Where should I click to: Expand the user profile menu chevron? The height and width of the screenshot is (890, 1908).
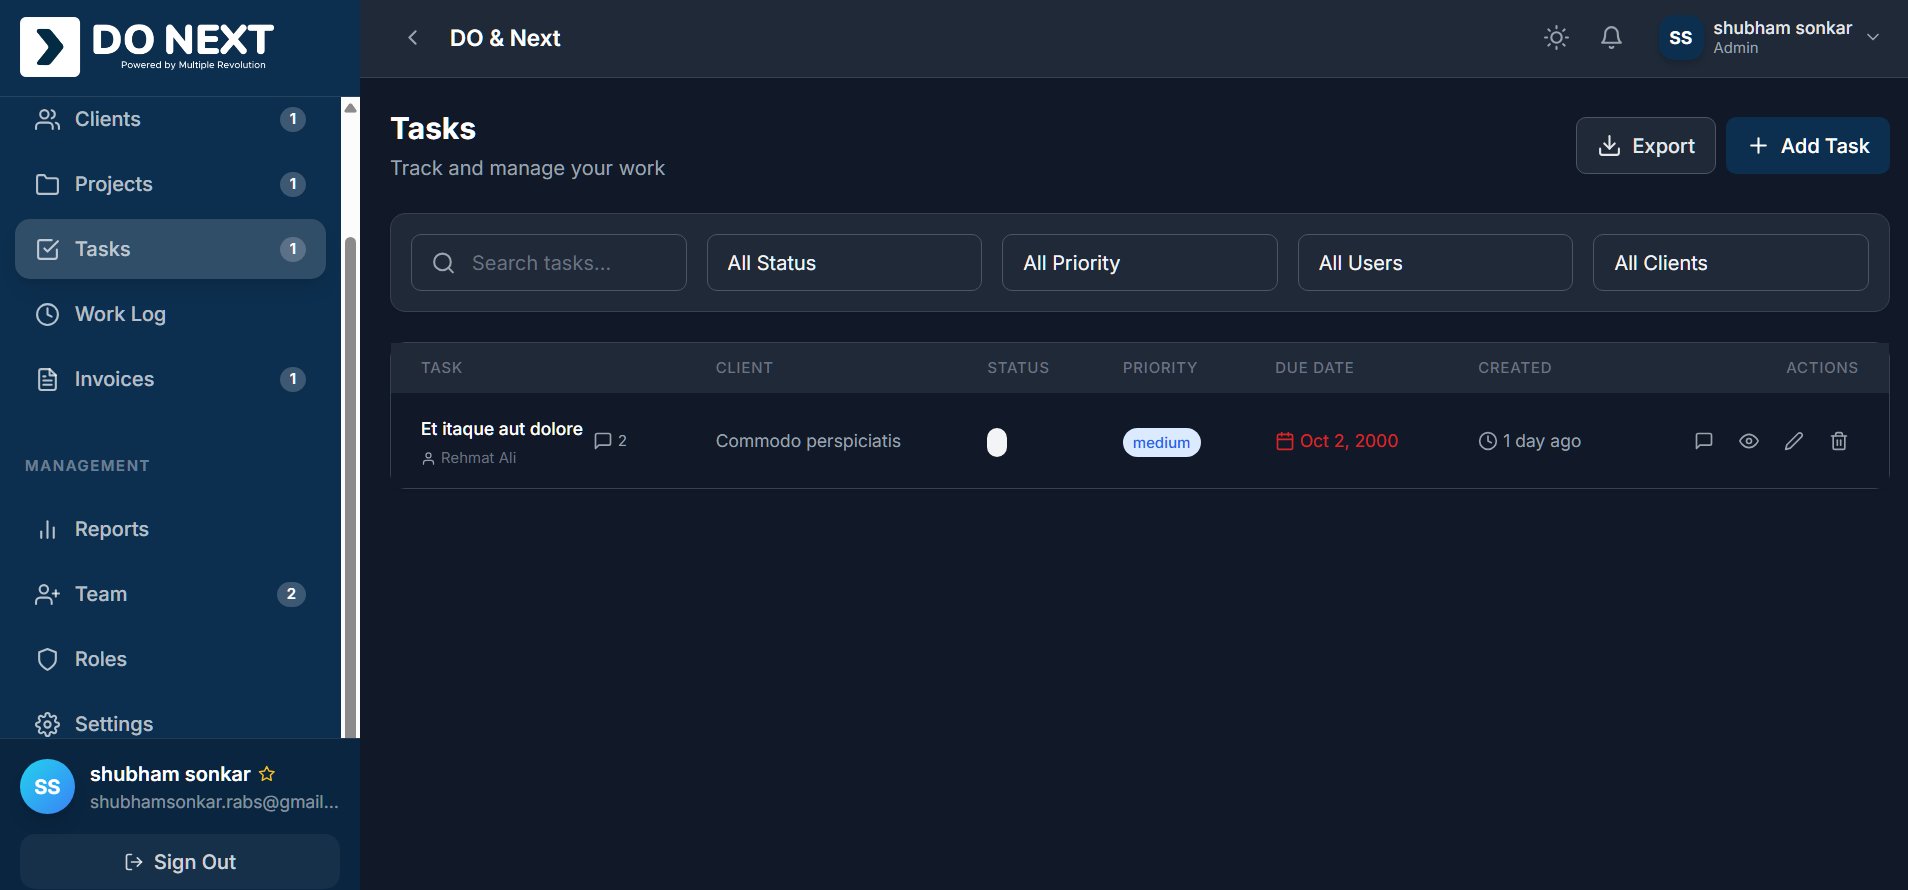(x=1873, y=38)
